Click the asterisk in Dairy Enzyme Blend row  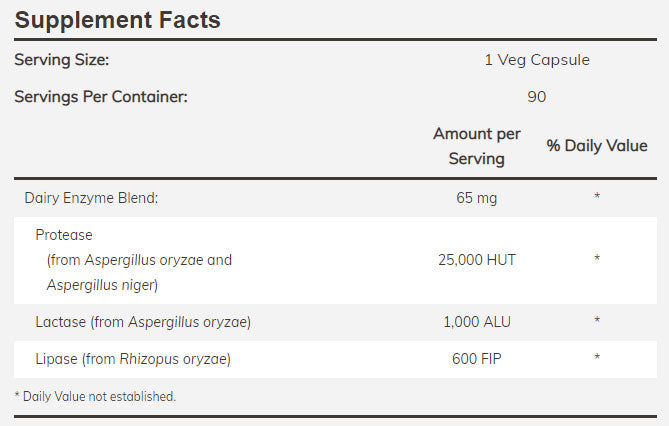[597, 198]
